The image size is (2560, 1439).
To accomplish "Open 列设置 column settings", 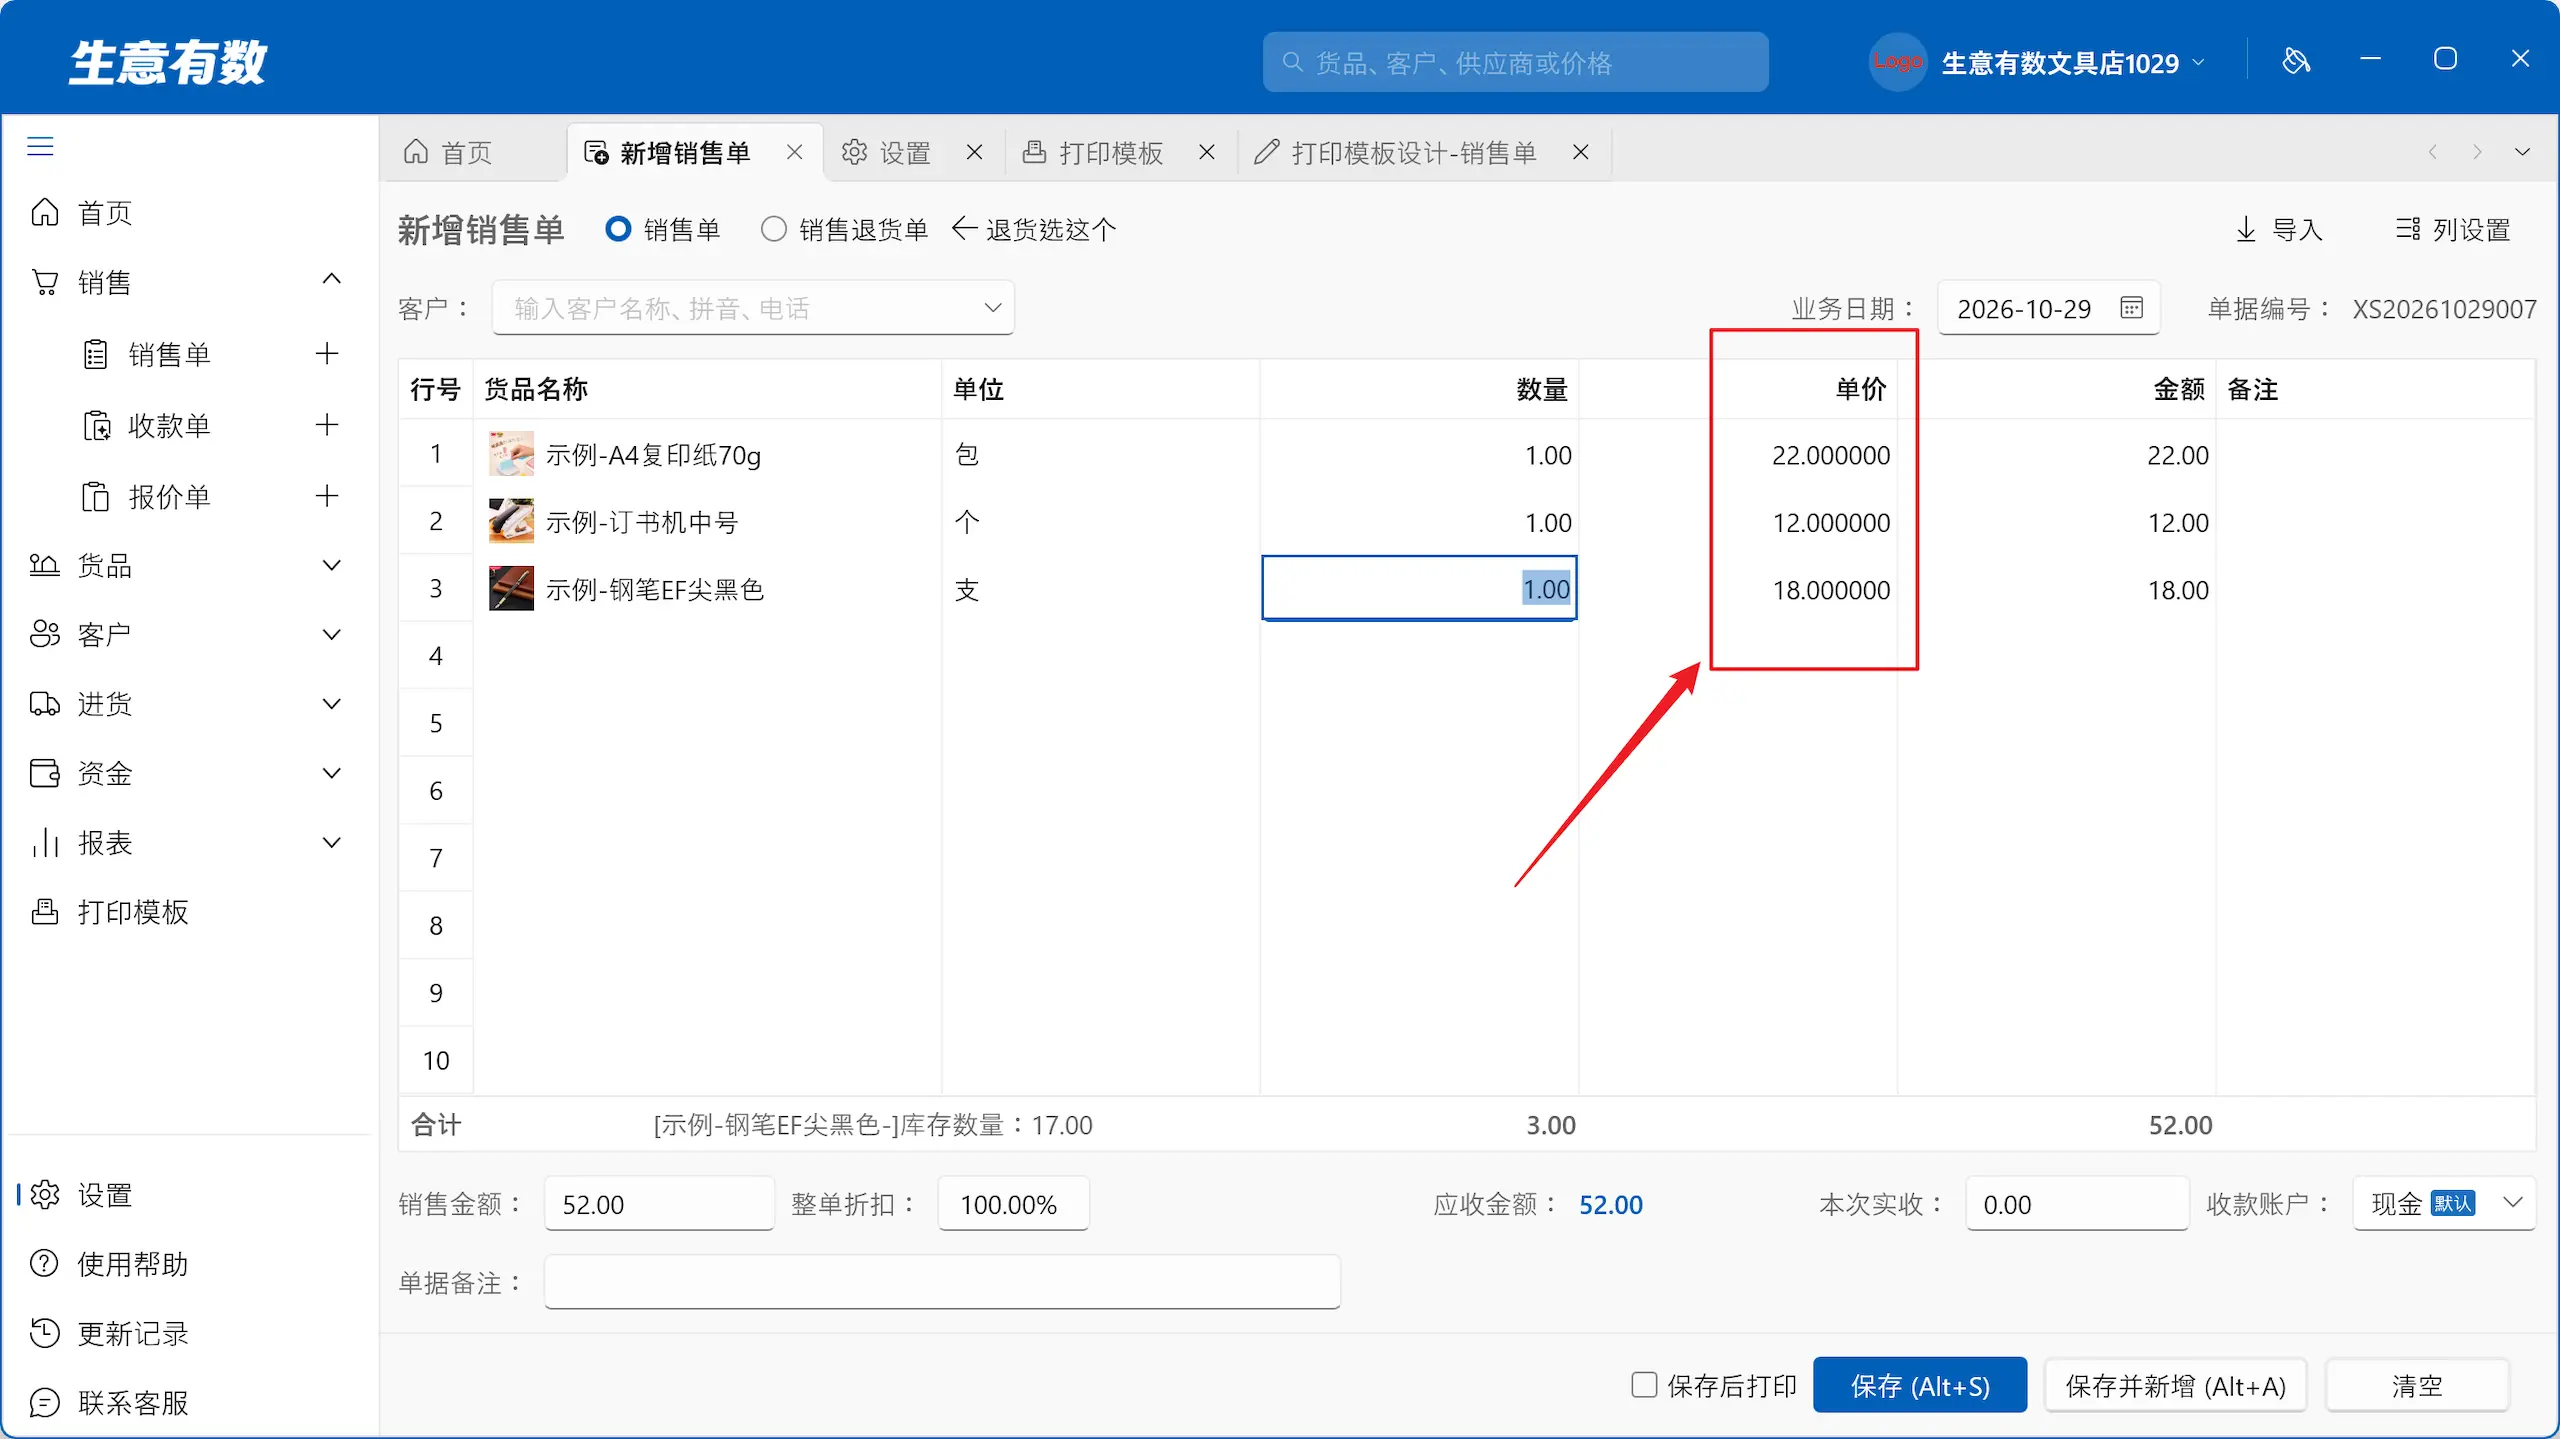I will (2453, 229).
